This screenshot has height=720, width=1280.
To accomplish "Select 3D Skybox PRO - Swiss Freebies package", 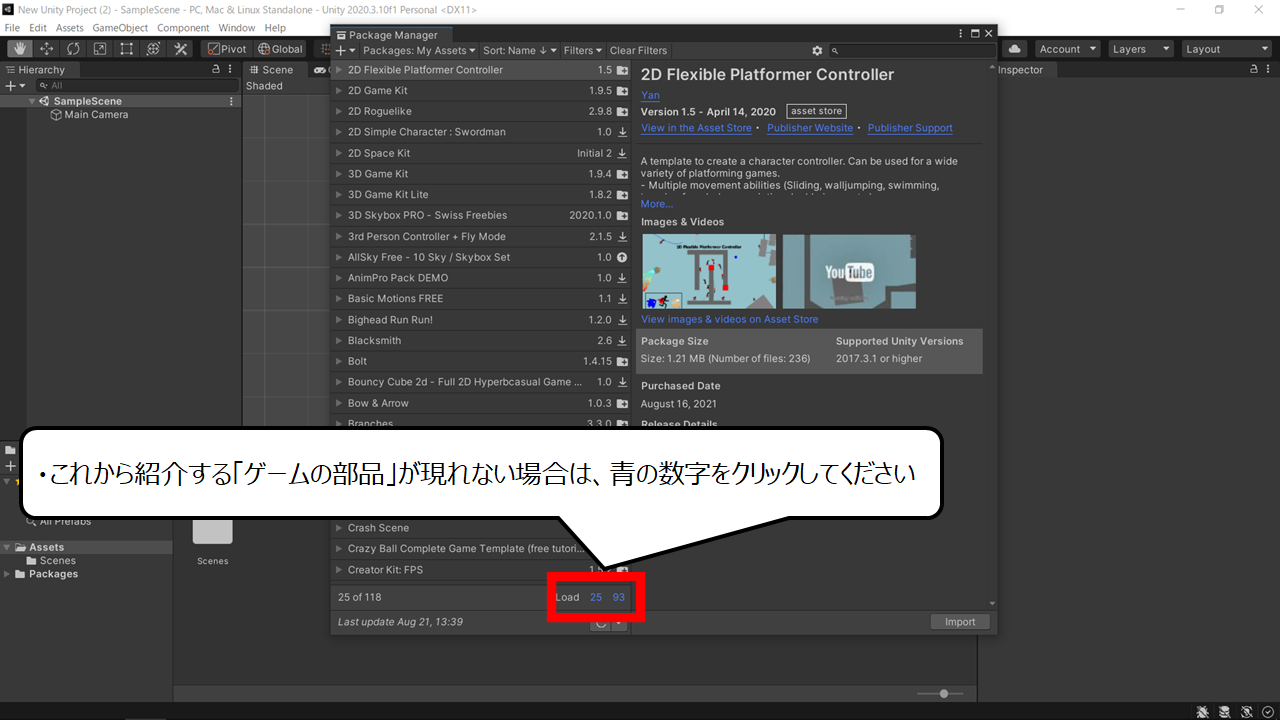I will point(481,215).
